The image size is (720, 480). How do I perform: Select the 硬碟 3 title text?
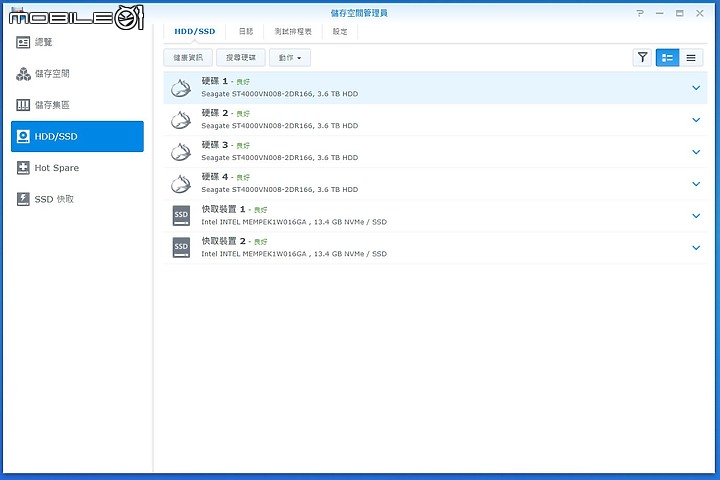214,145
